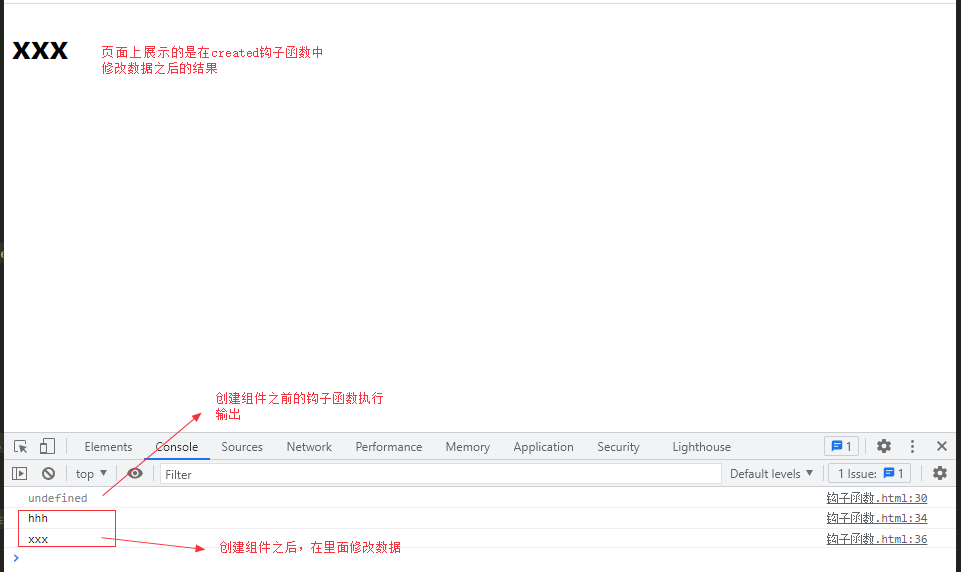Open the Network tab

(309, 447)
